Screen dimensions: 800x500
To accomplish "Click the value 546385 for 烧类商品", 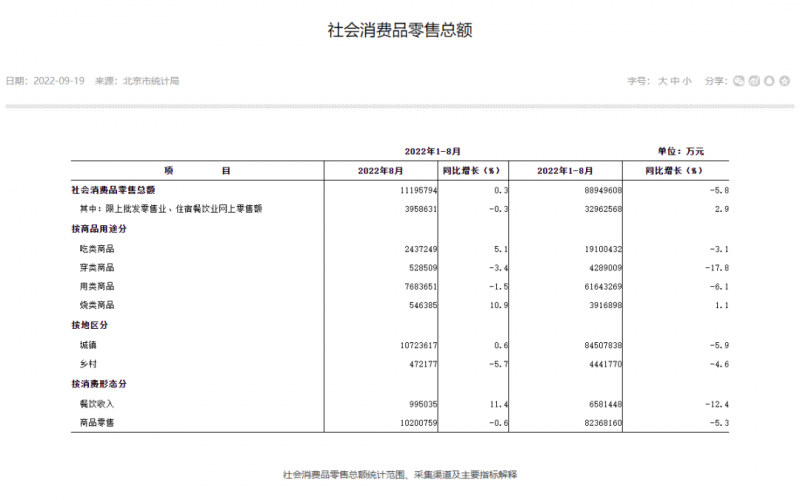I will point(423,306).
